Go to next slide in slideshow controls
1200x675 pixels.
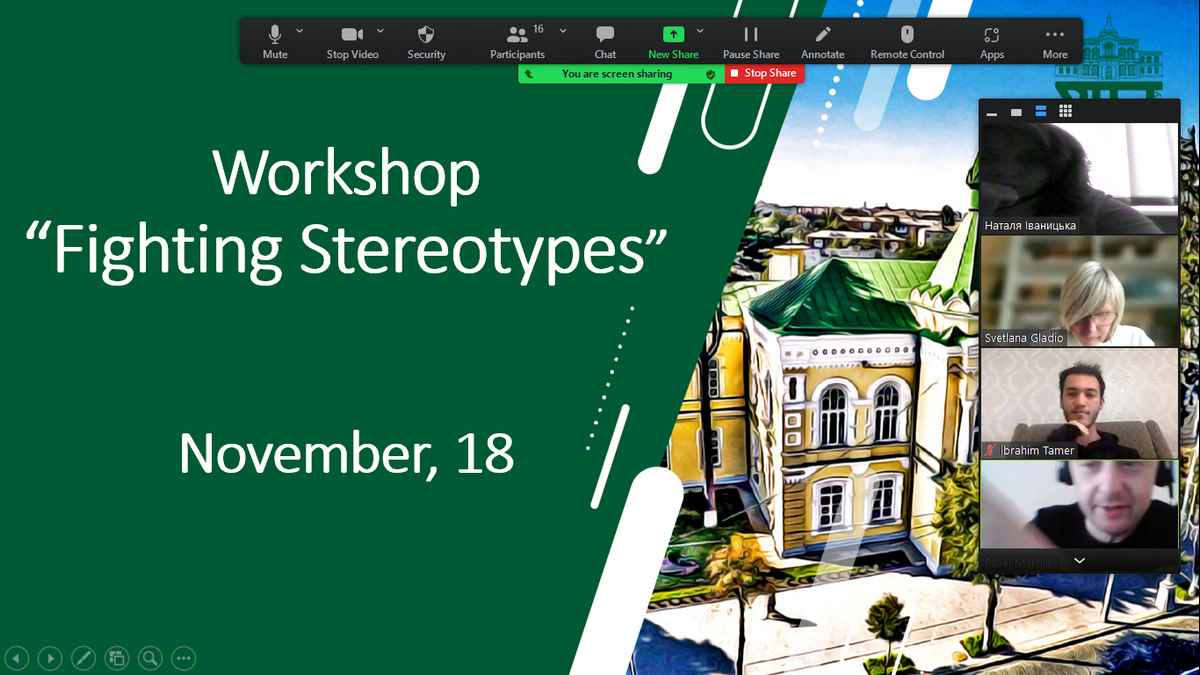[50, 658]
